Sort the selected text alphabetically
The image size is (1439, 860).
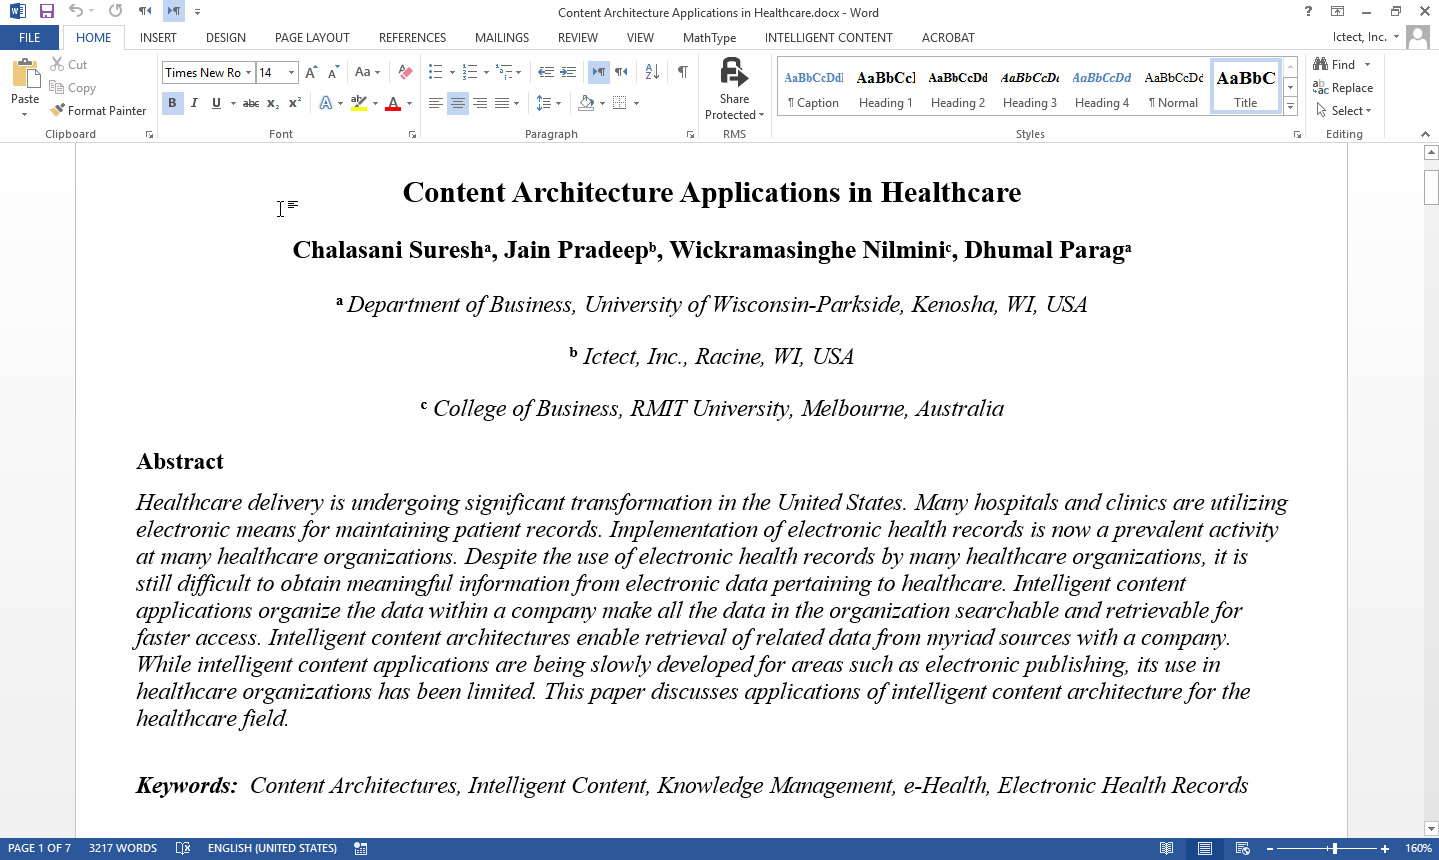pyautogui.click(x=652, y=73)
